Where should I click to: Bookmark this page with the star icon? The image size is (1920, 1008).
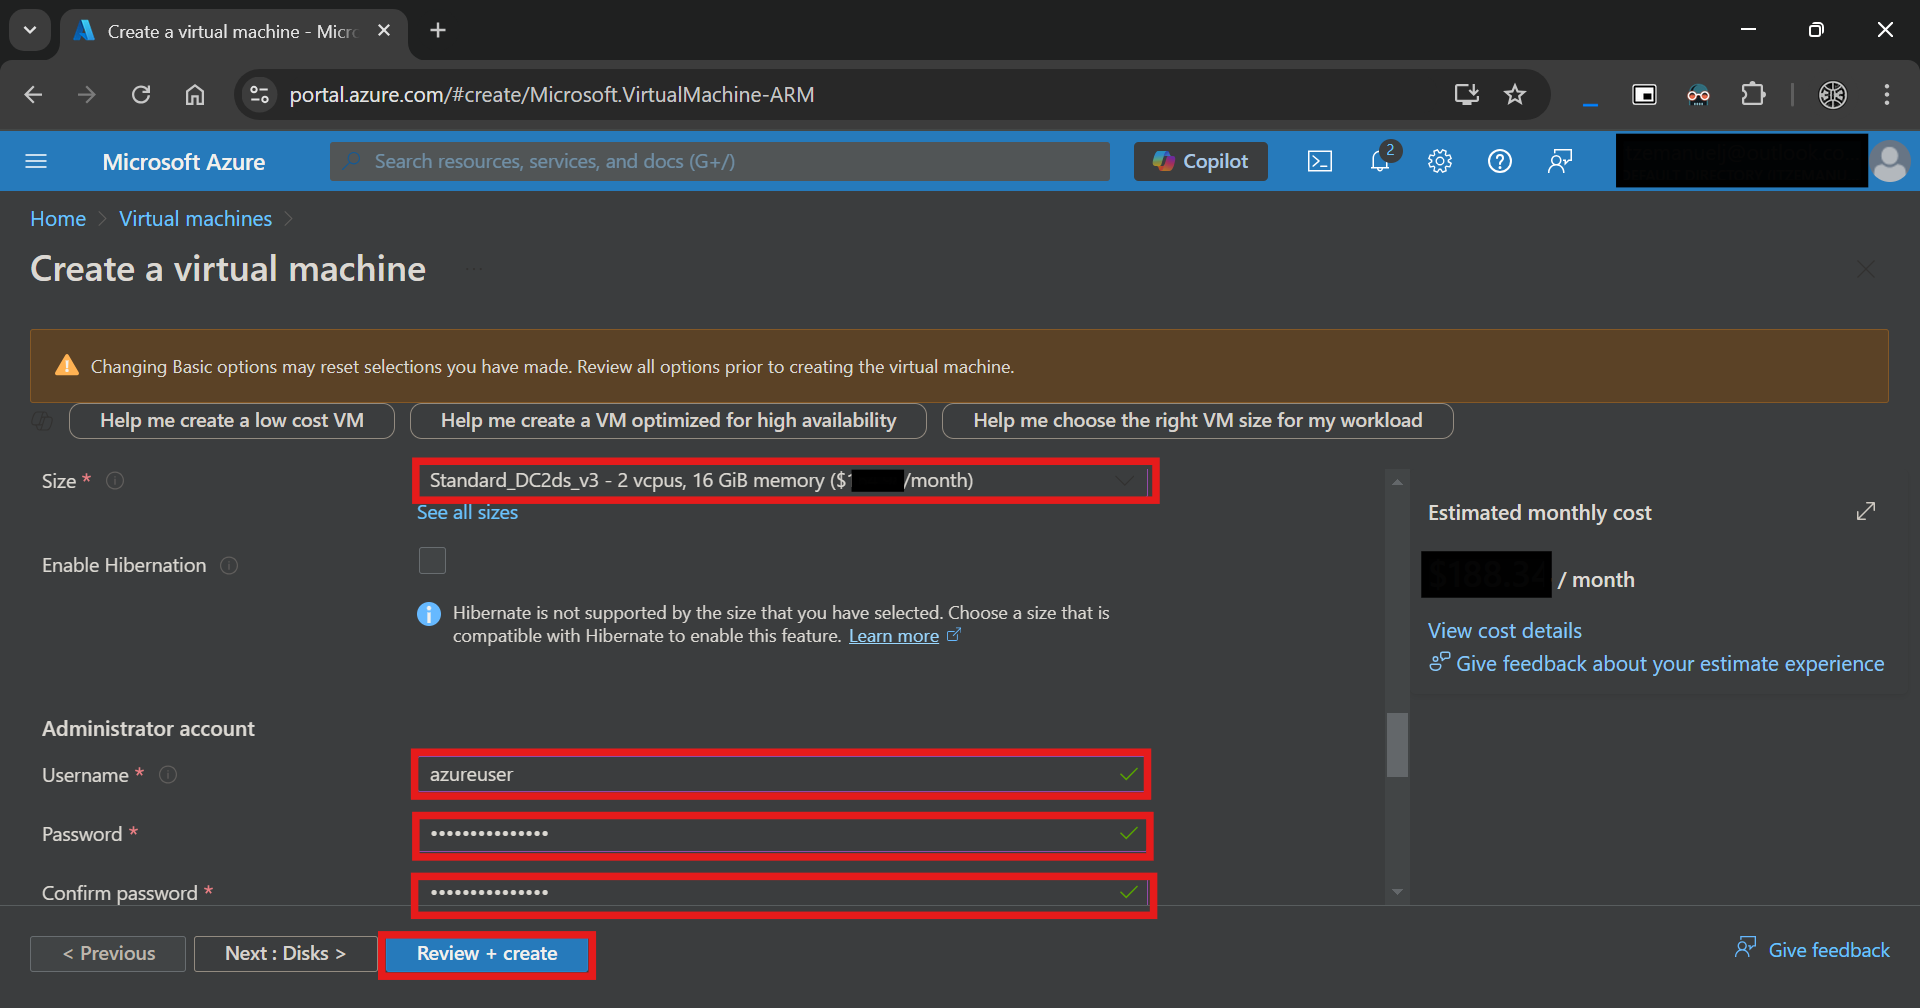tap(1515, 95)
